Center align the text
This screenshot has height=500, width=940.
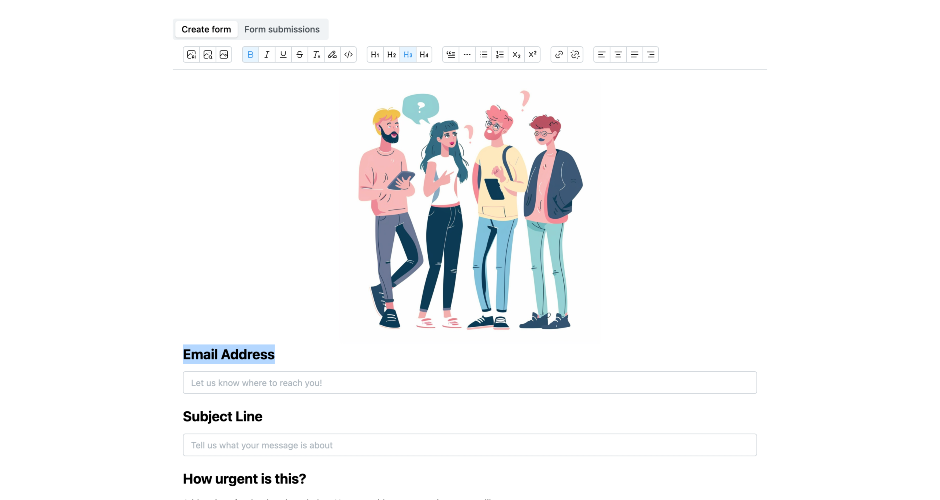pos(618,55)
